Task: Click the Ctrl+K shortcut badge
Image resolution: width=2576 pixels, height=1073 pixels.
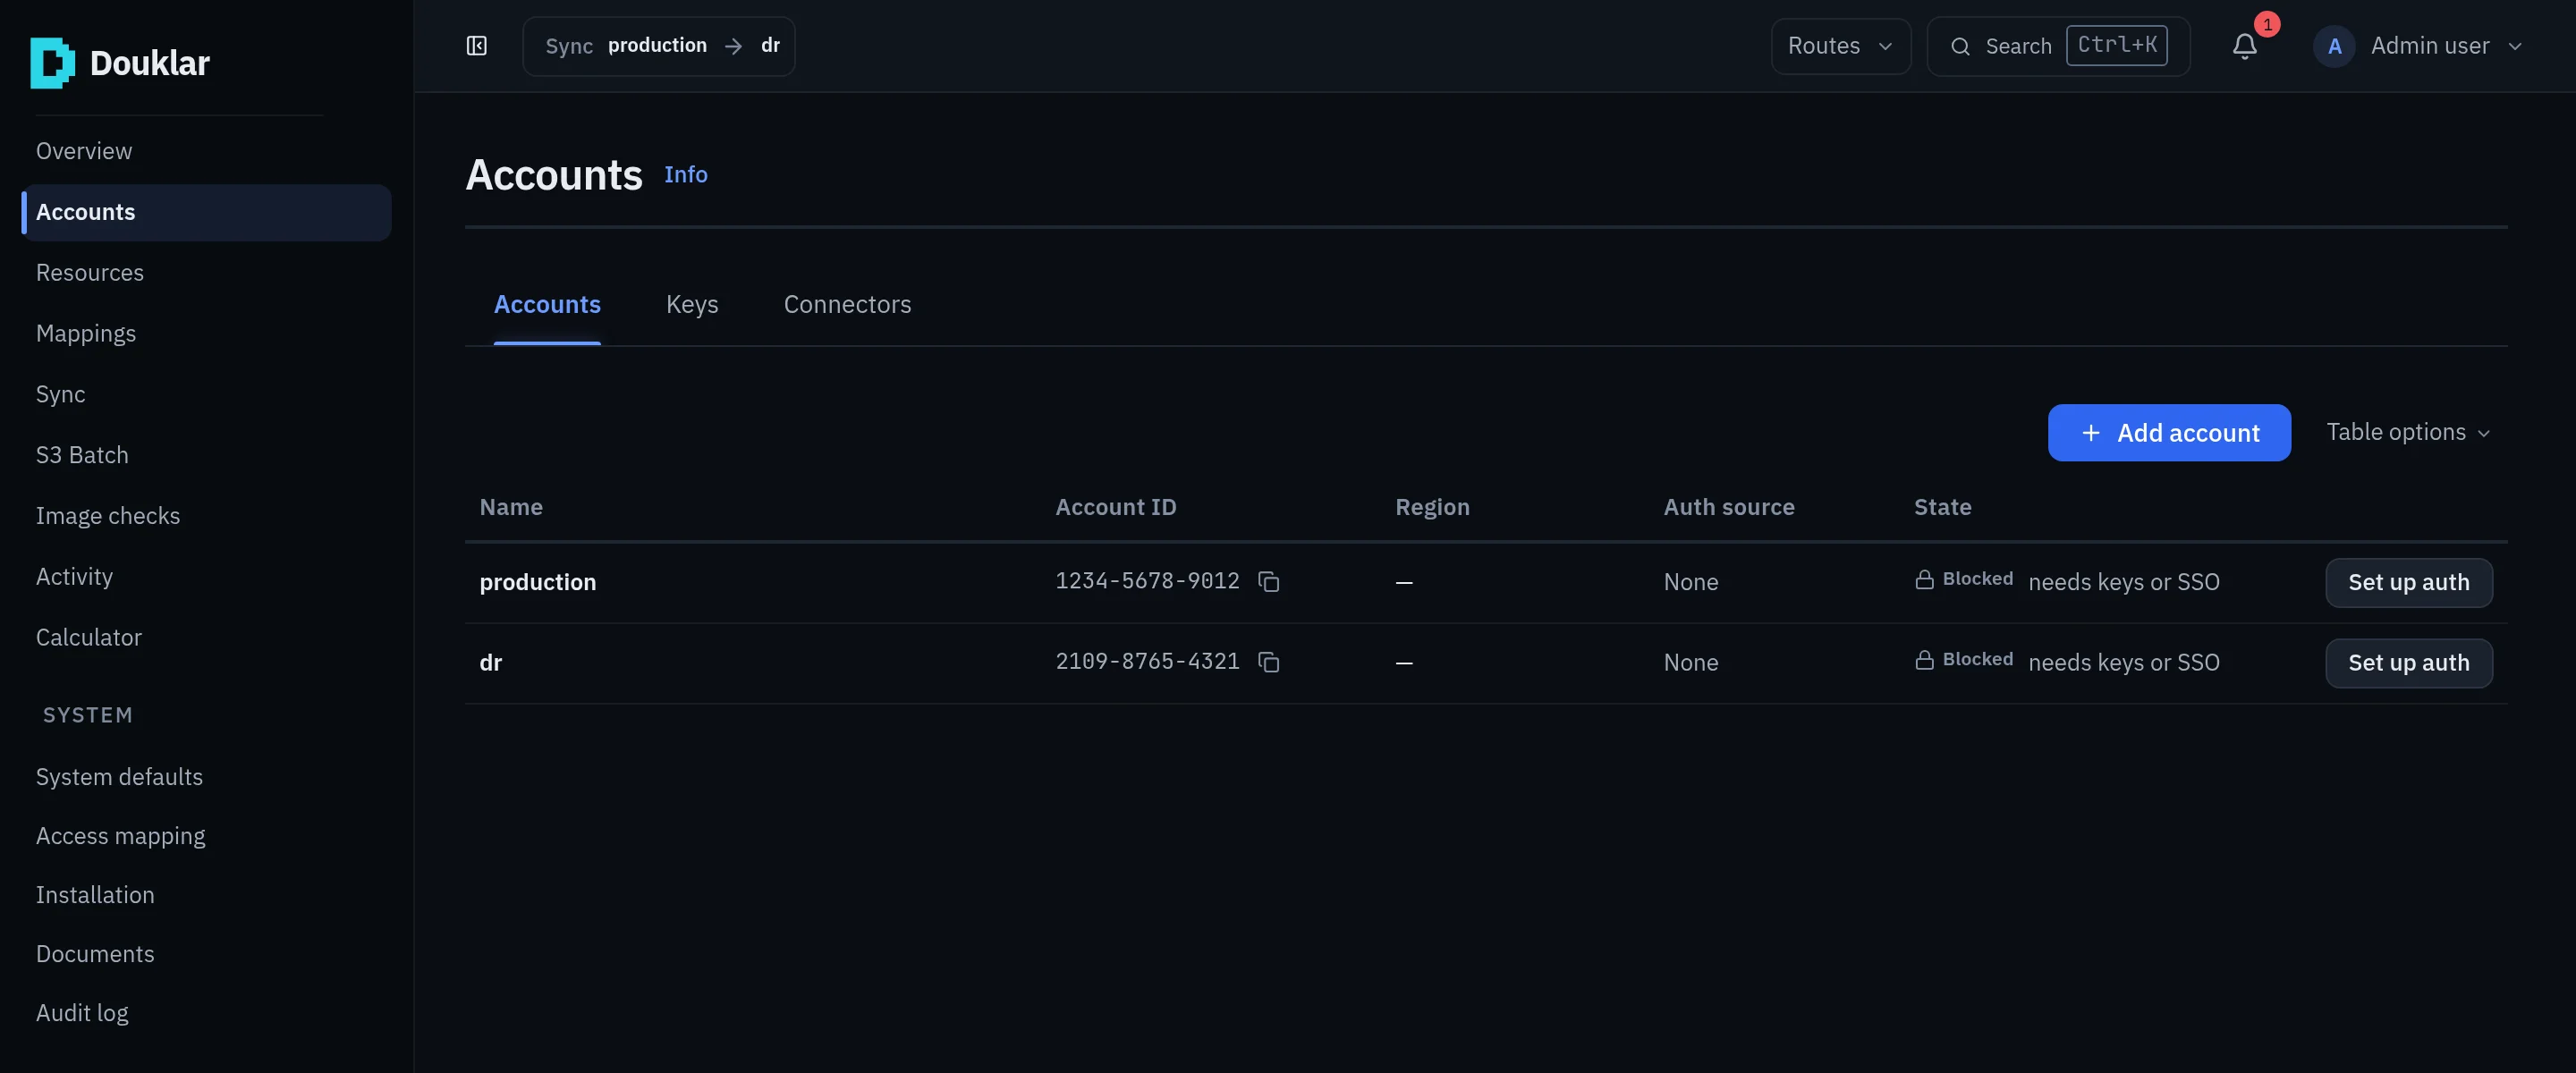Action: 2116,45
